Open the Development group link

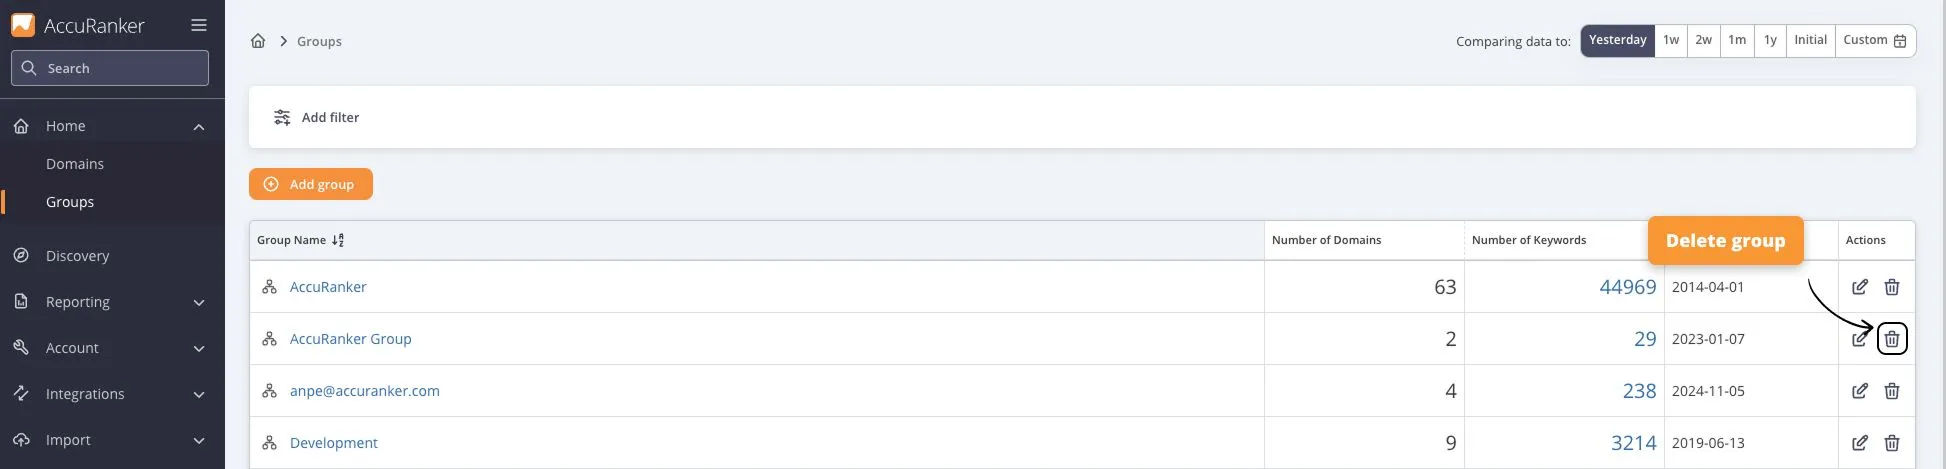(x=333, y=443)
